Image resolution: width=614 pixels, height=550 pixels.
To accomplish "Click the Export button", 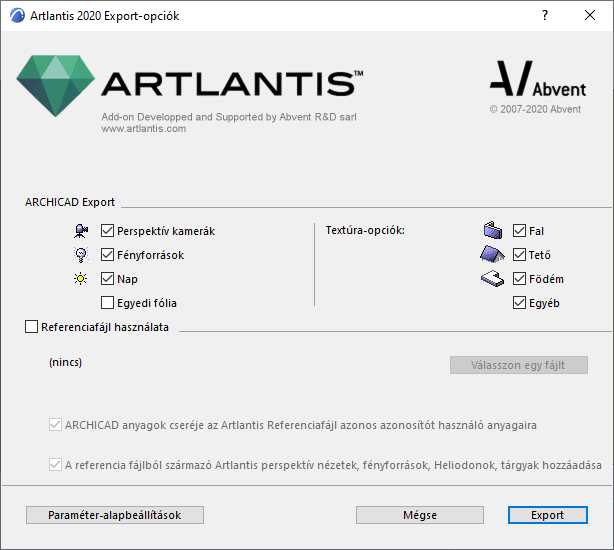I will pos(547,515).
